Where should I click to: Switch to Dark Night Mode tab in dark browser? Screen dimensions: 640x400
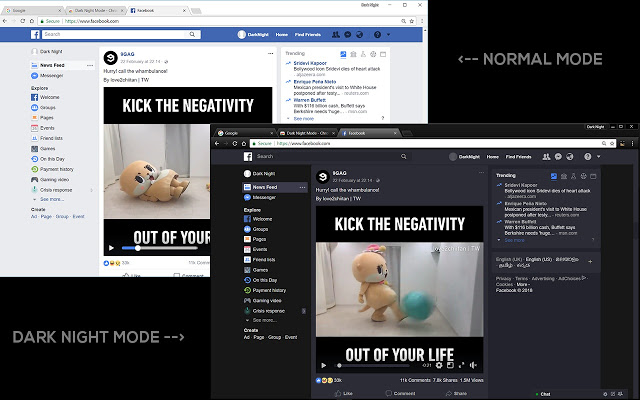(x=307, y=133)
